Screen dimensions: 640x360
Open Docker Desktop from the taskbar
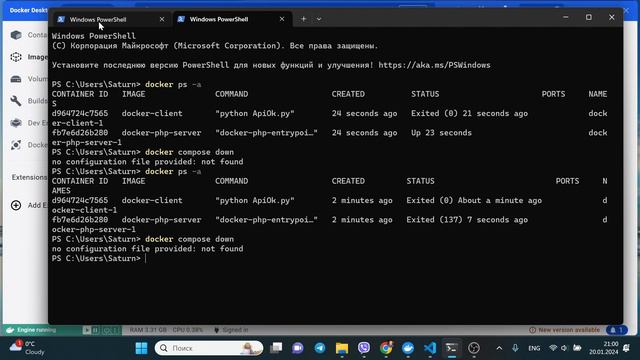click(x=408, y=348)
